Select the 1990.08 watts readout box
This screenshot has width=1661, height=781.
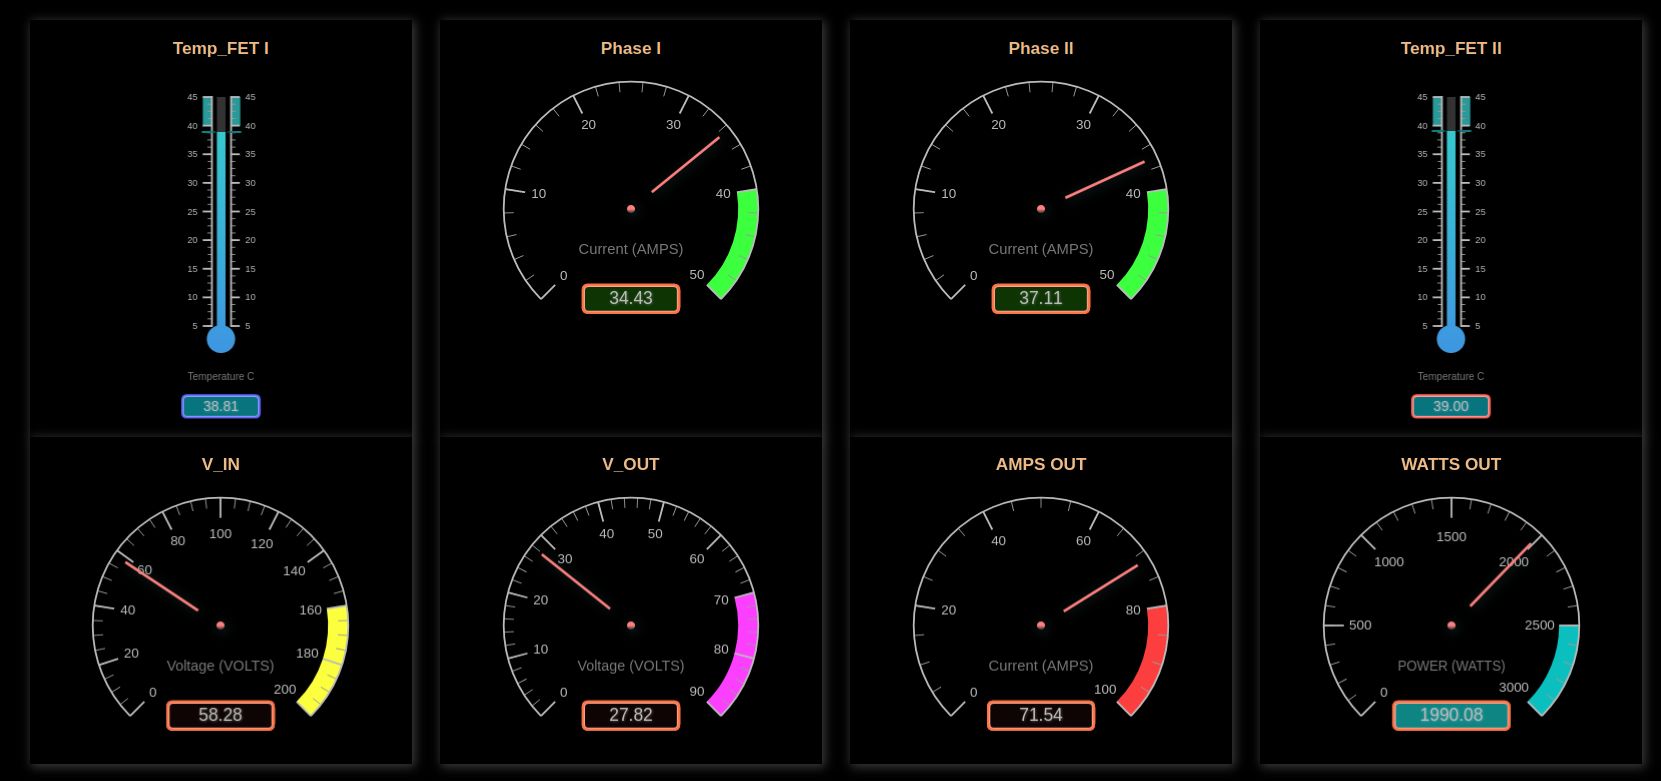coord(1451,715)
